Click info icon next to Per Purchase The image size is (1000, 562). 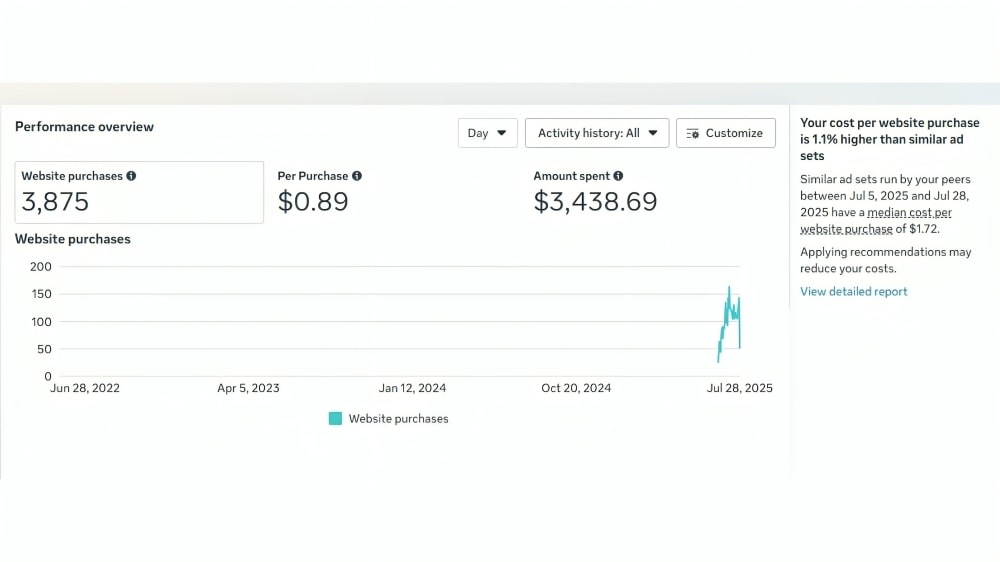[357, 176]
